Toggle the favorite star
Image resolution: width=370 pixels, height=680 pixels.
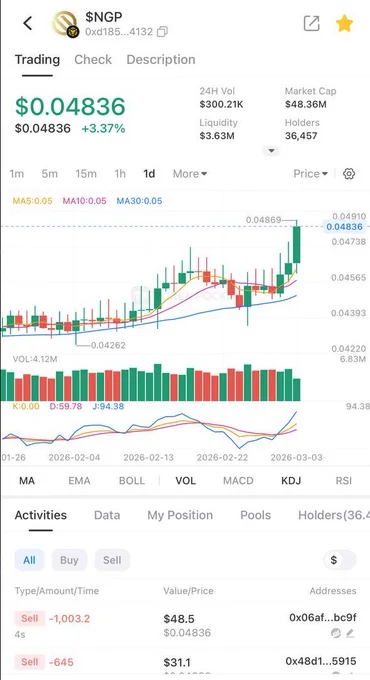[344, 23]
